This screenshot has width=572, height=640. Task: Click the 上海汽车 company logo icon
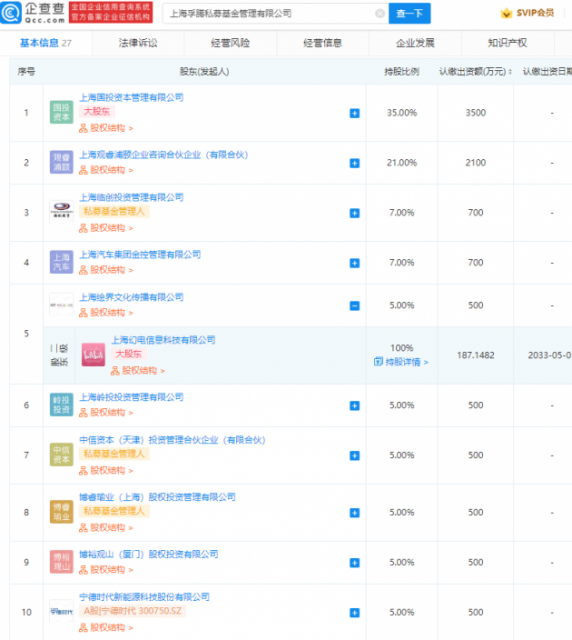pyautogui.click(x=61, y=262)
